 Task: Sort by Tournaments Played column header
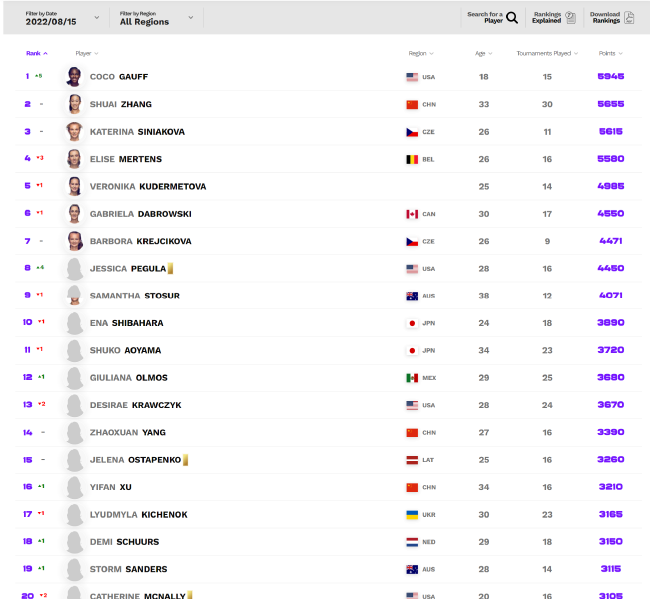tap(547, 53)
